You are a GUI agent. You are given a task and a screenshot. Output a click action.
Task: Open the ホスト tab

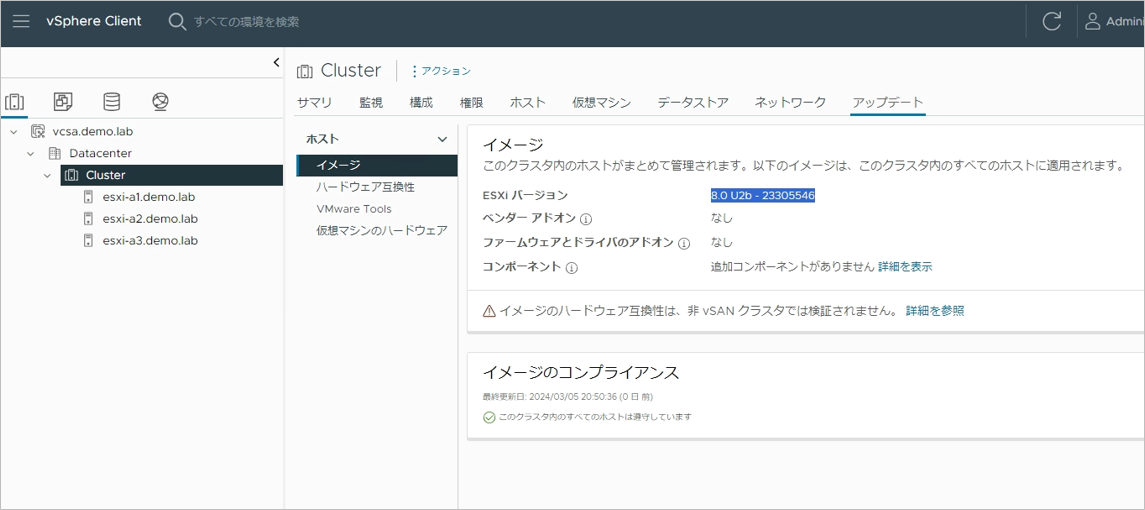[528, 102]
